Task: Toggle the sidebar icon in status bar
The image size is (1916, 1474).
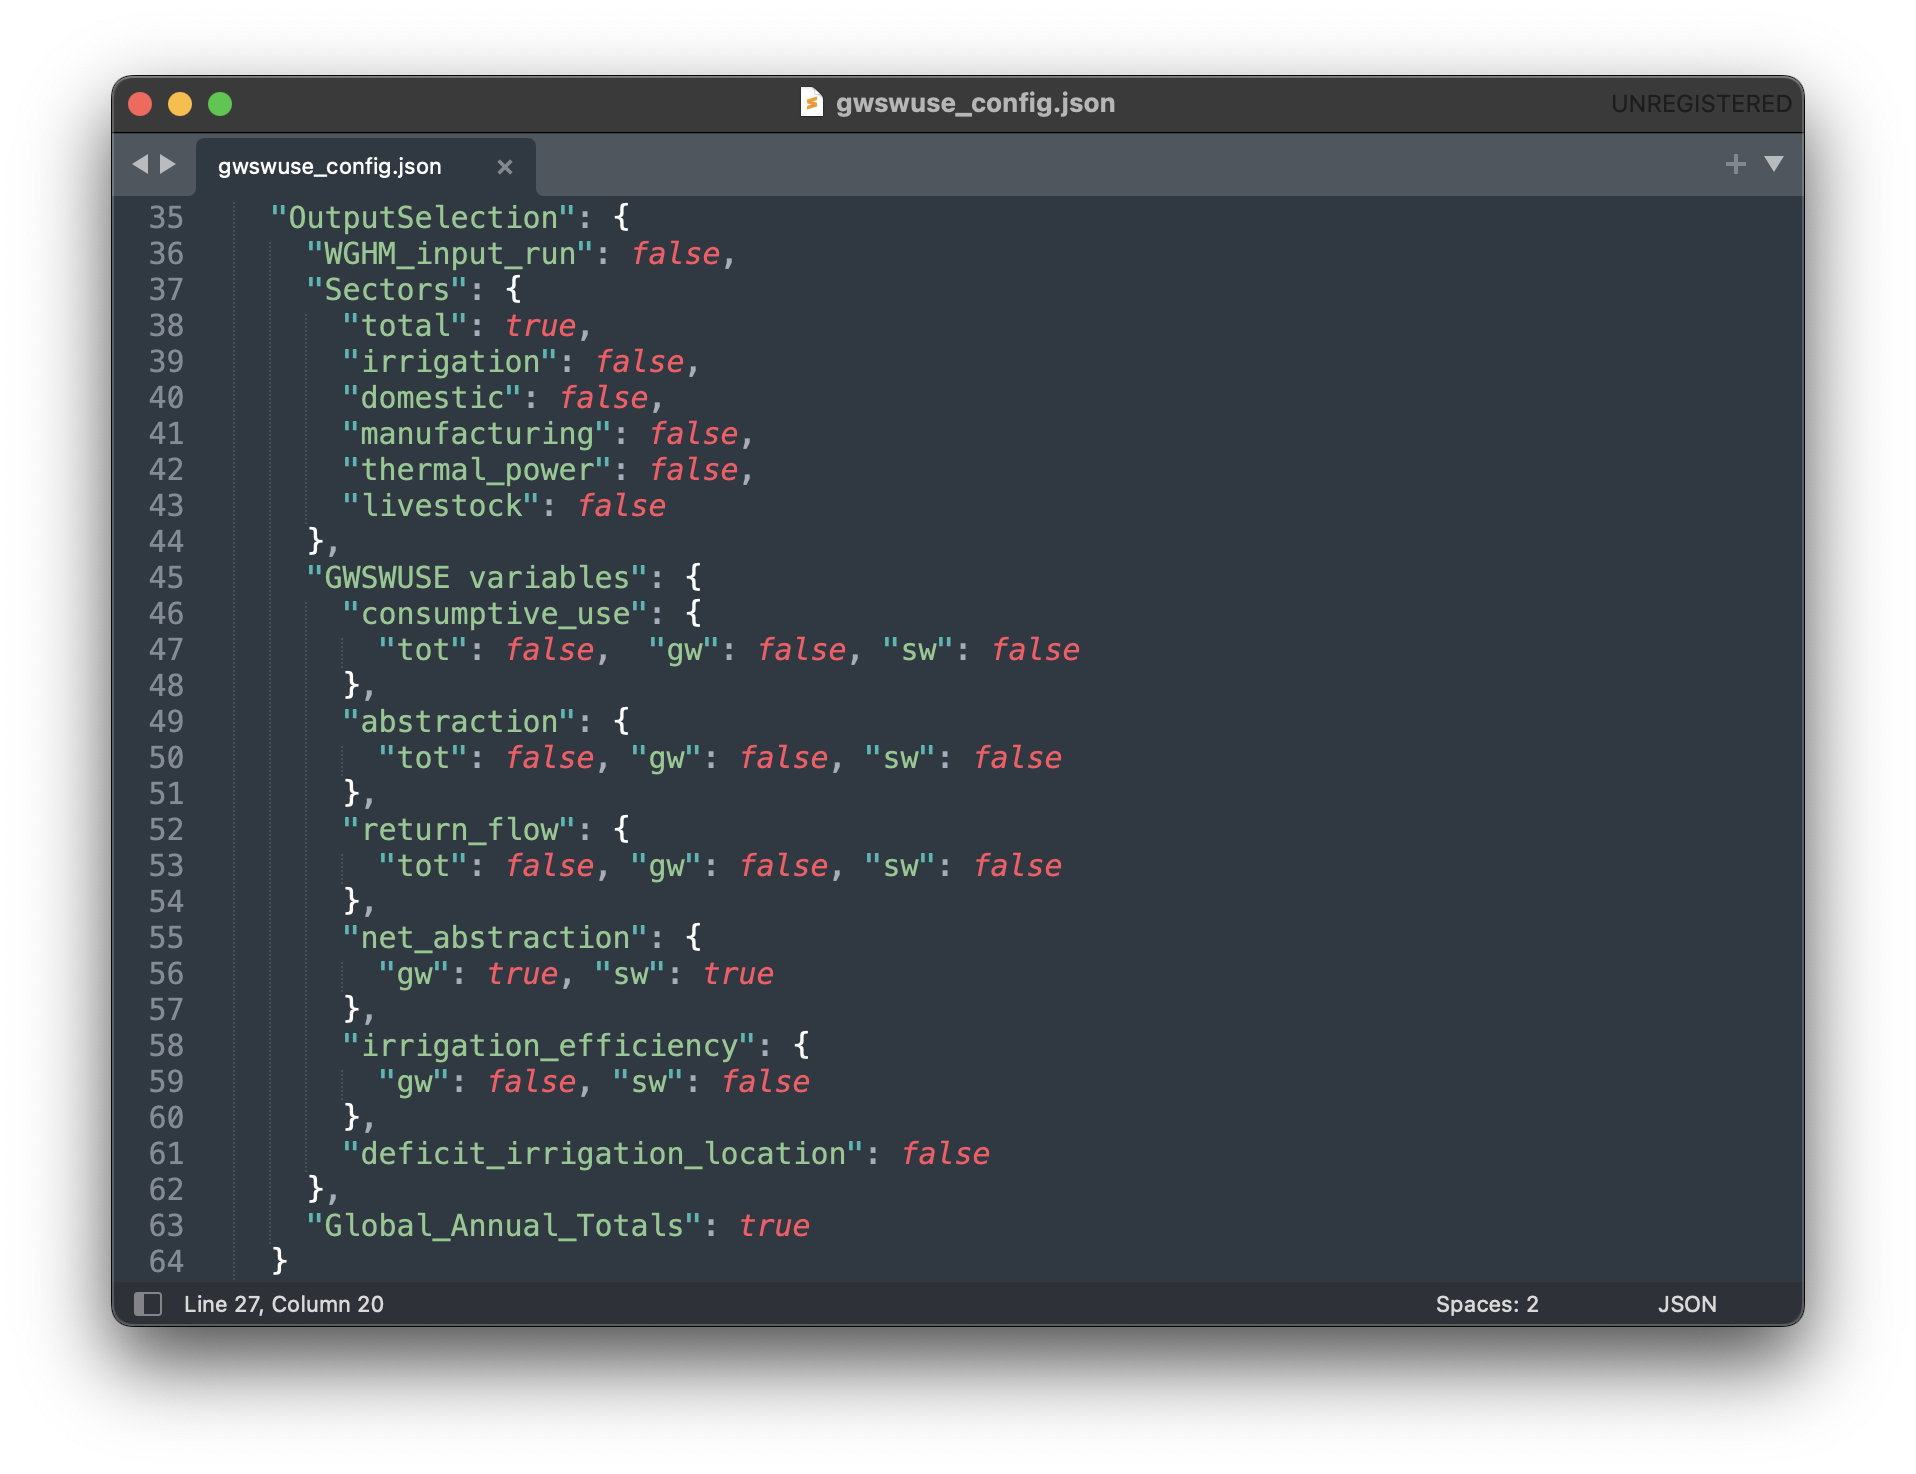Action: tap(148, 1304)
